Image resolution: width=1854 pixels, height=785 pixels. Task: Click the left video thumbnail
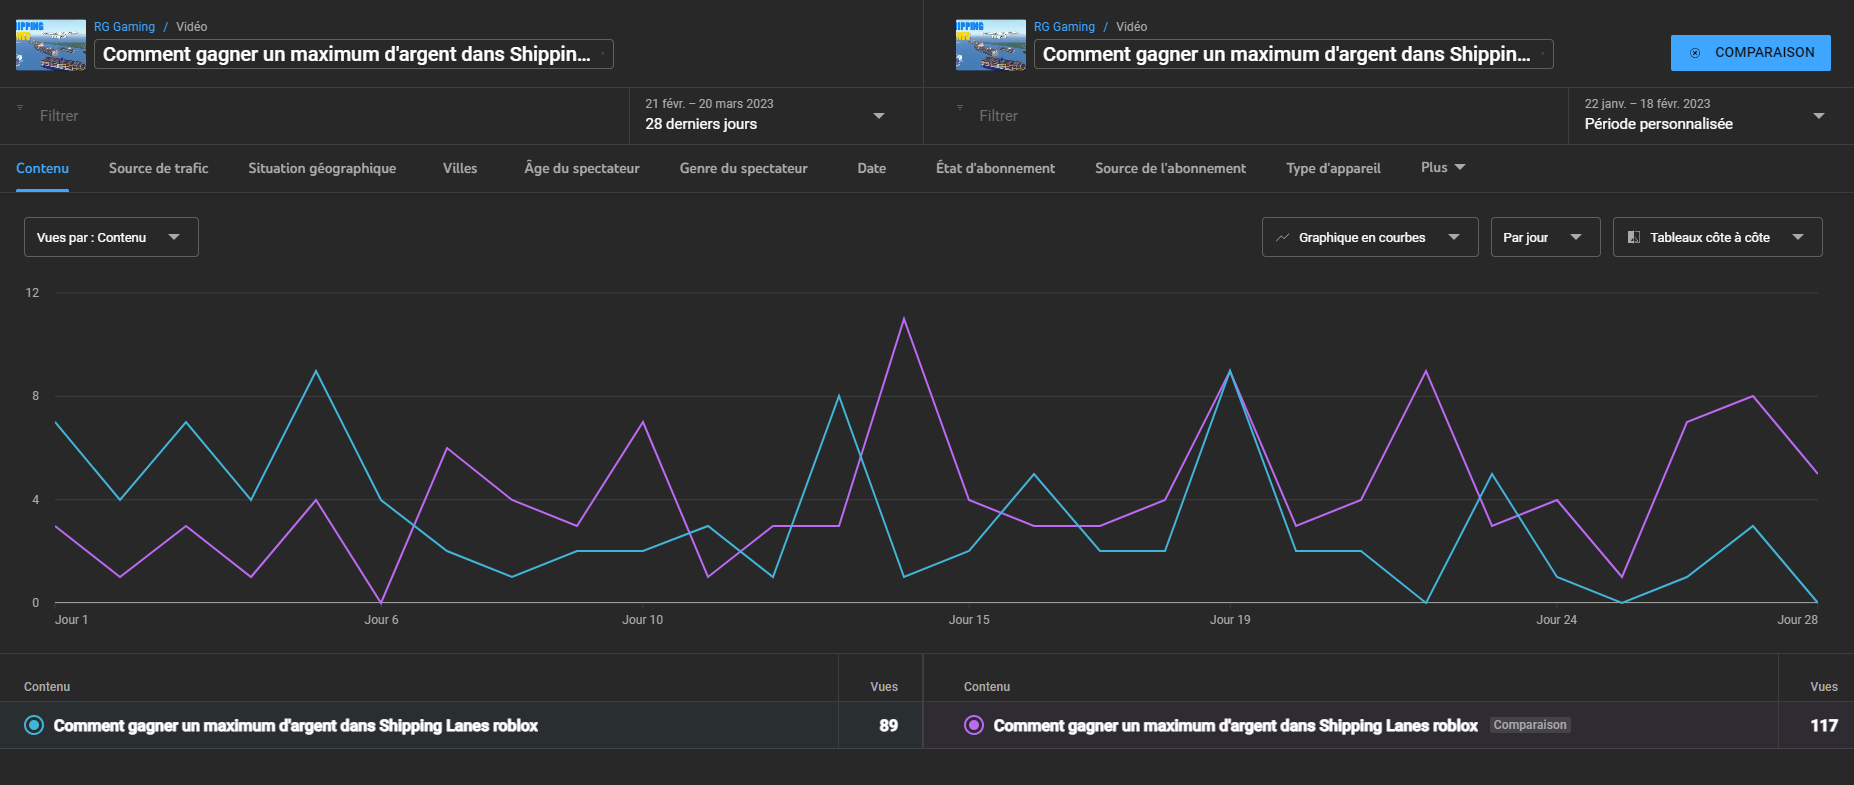51,45
